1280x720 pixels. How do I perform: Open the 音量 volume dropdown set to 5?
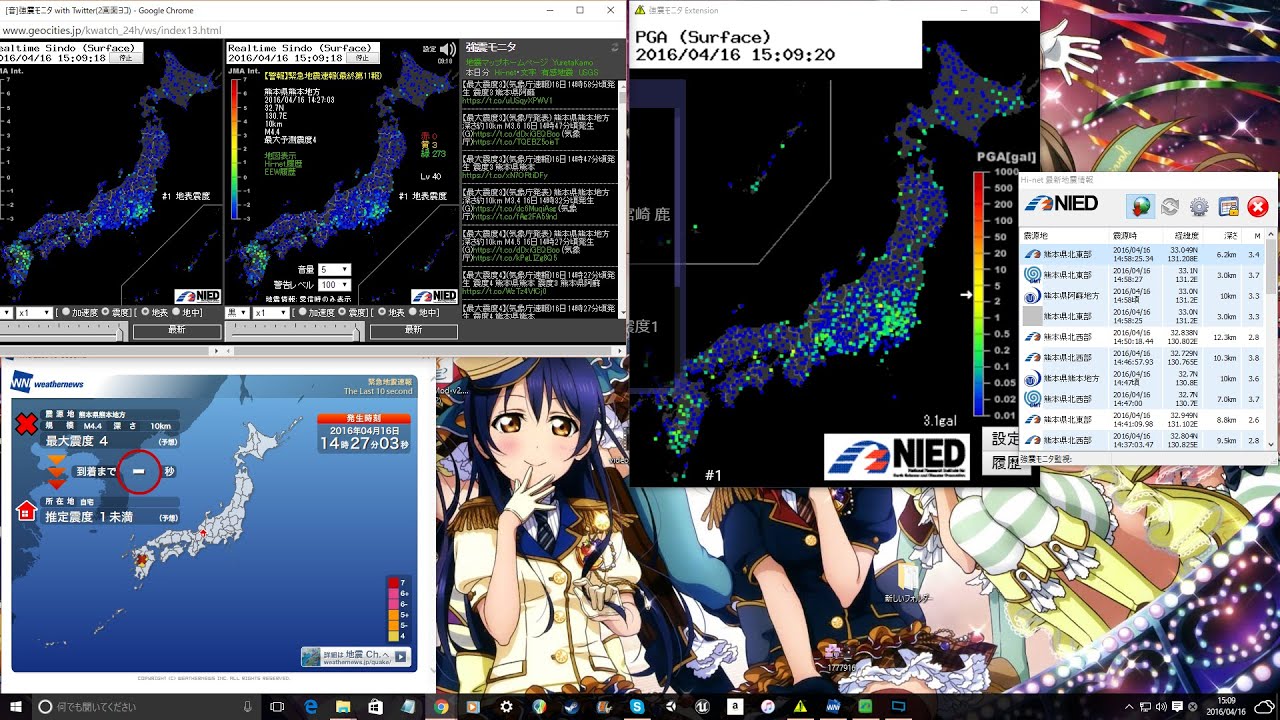(334, 270)
